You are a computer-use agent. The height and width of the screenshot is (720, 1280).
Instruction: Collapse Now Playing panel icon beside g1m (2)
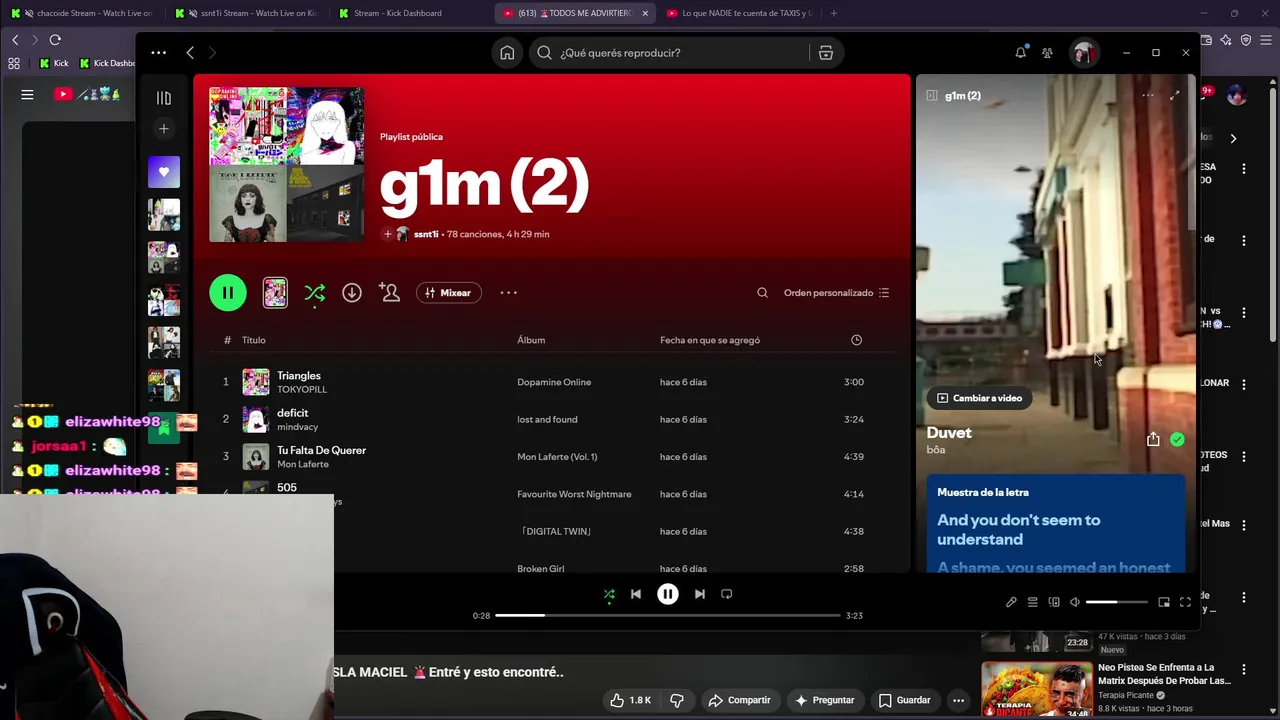pyautogui.click(x=931, y=96)
